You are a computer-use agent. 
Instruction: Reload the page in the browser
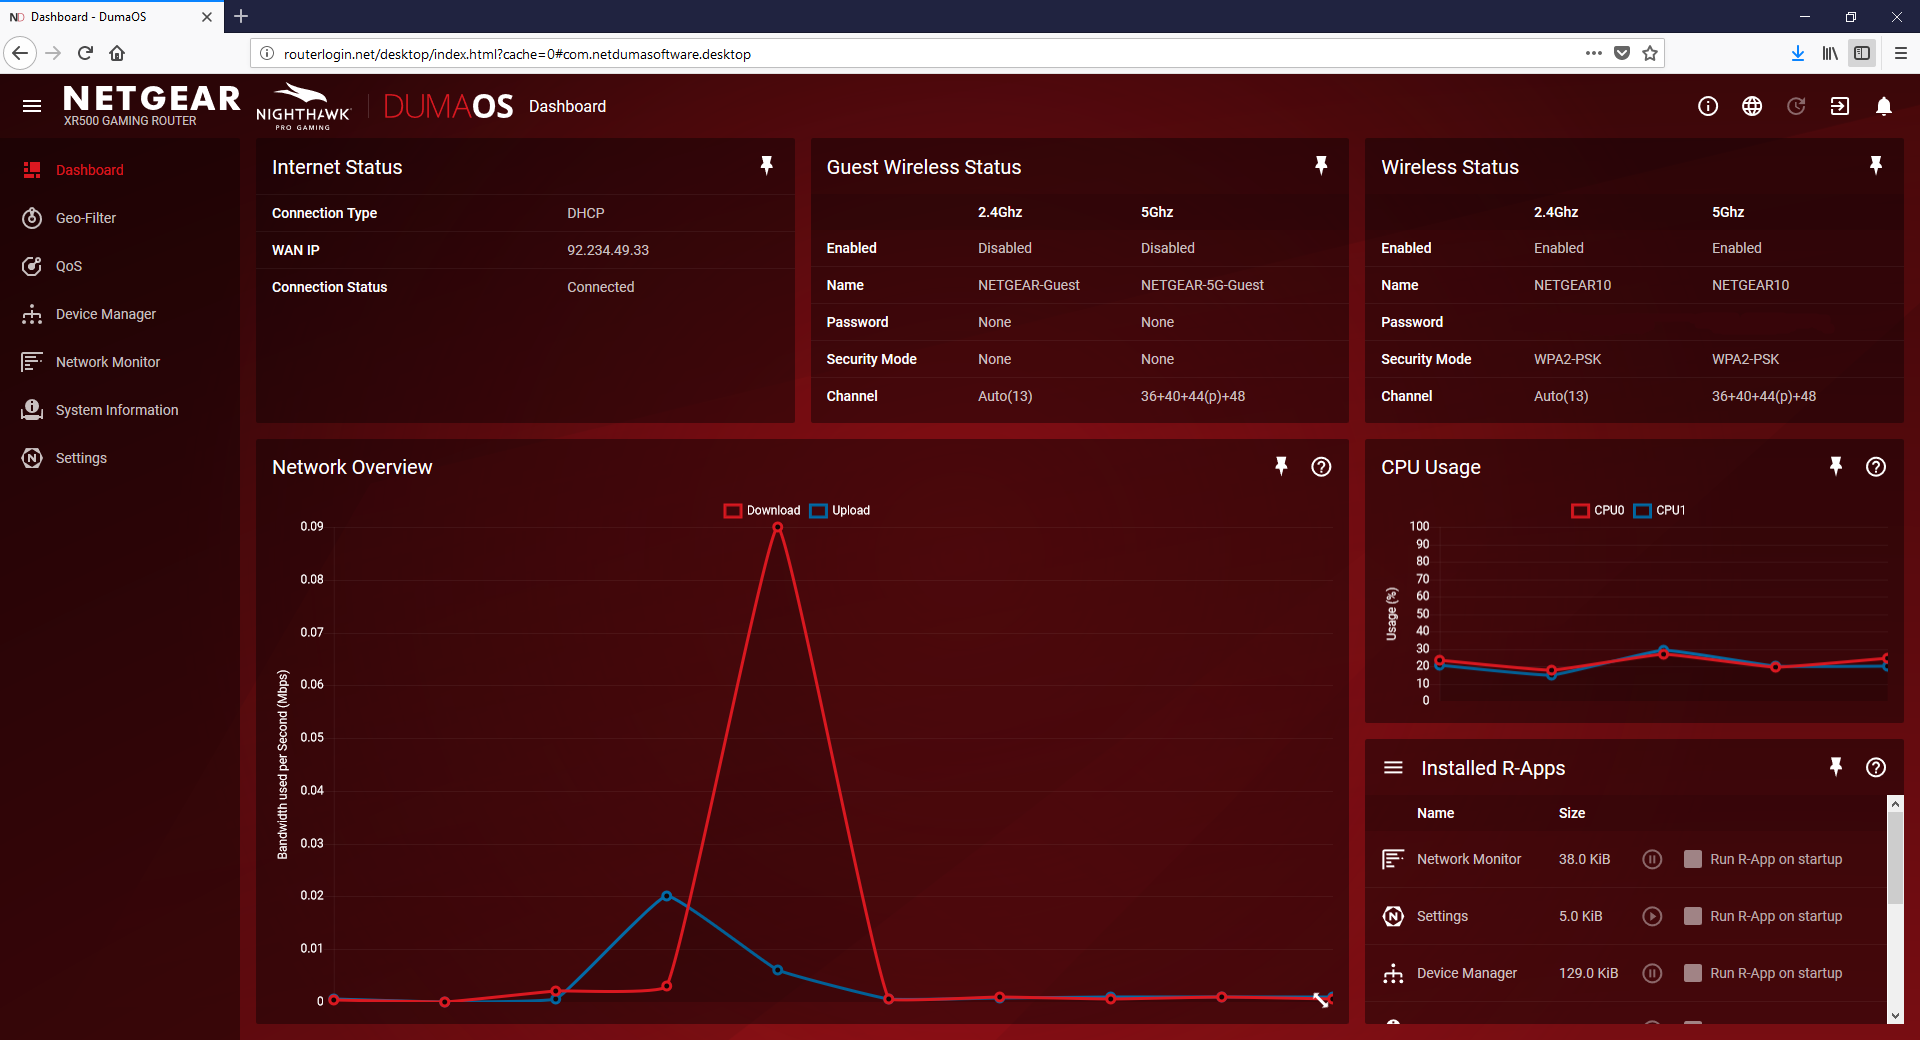(x=85, y=53)
